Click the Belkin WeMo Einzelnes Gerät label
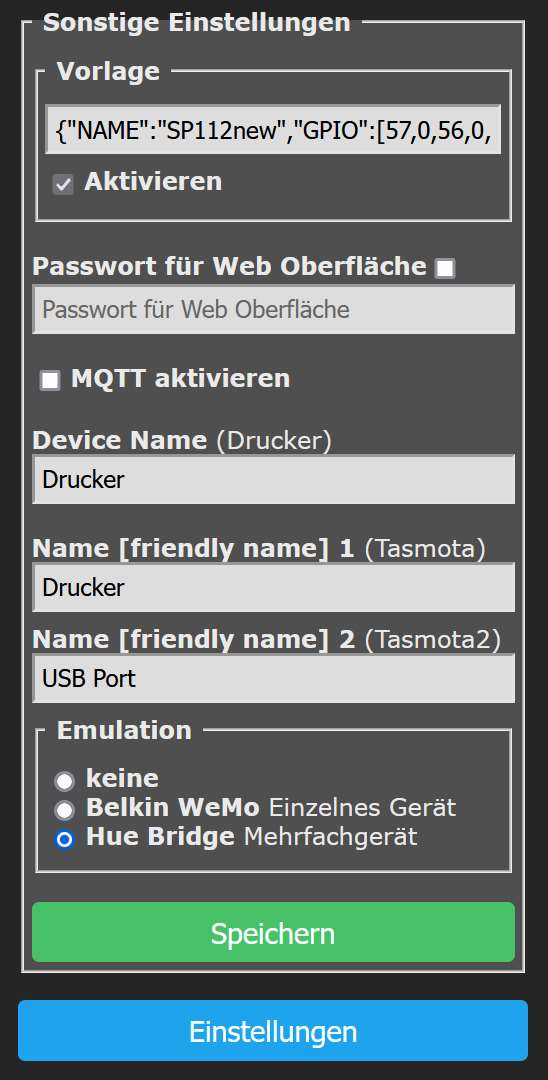 click(x=271, y=807)
